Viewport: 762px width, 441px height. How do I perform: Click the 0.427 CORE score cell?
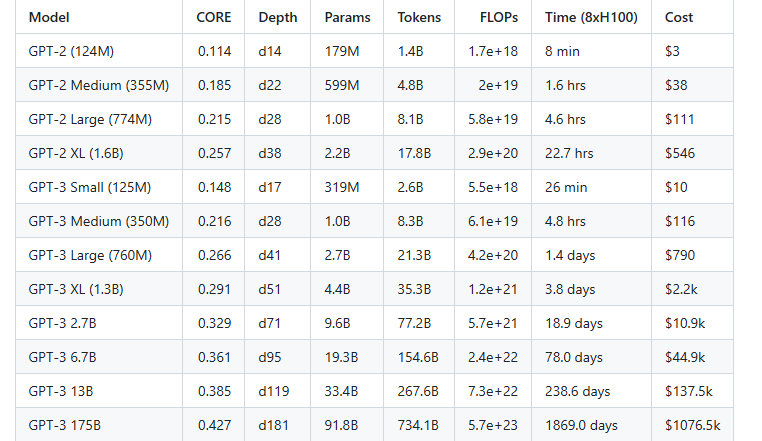[214, 425]
